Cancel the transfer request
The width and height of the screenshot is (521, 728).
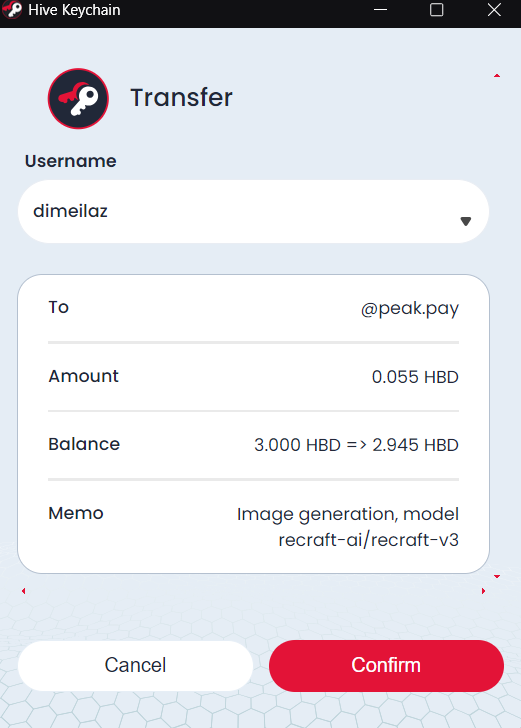pos(135,665)
